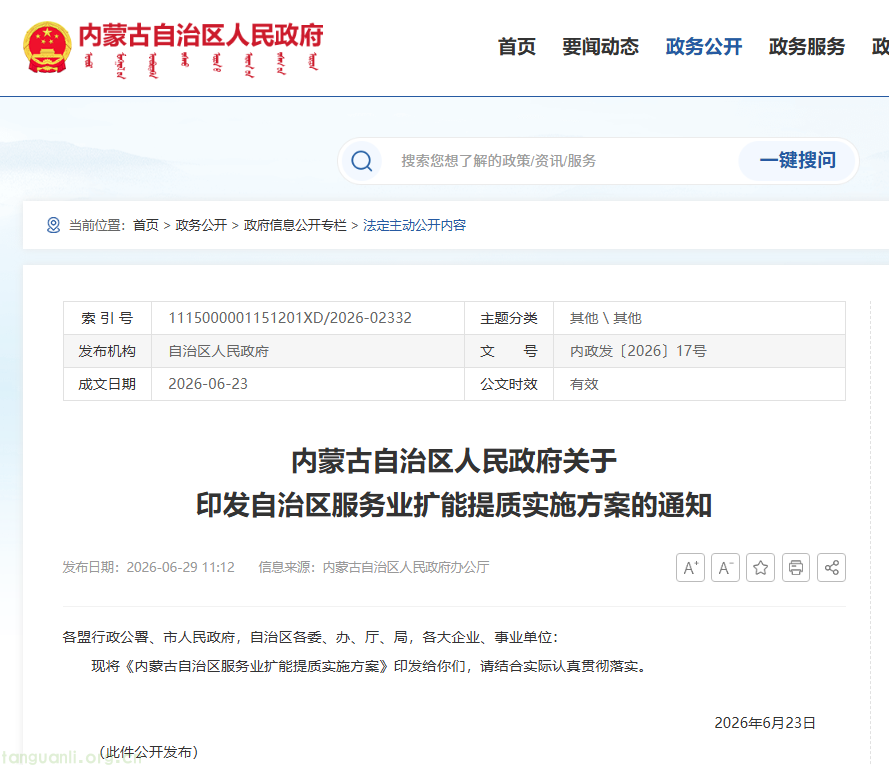Click the addressee line 各盟行政公署
This screenshot has width=889, height=765.
310,637
